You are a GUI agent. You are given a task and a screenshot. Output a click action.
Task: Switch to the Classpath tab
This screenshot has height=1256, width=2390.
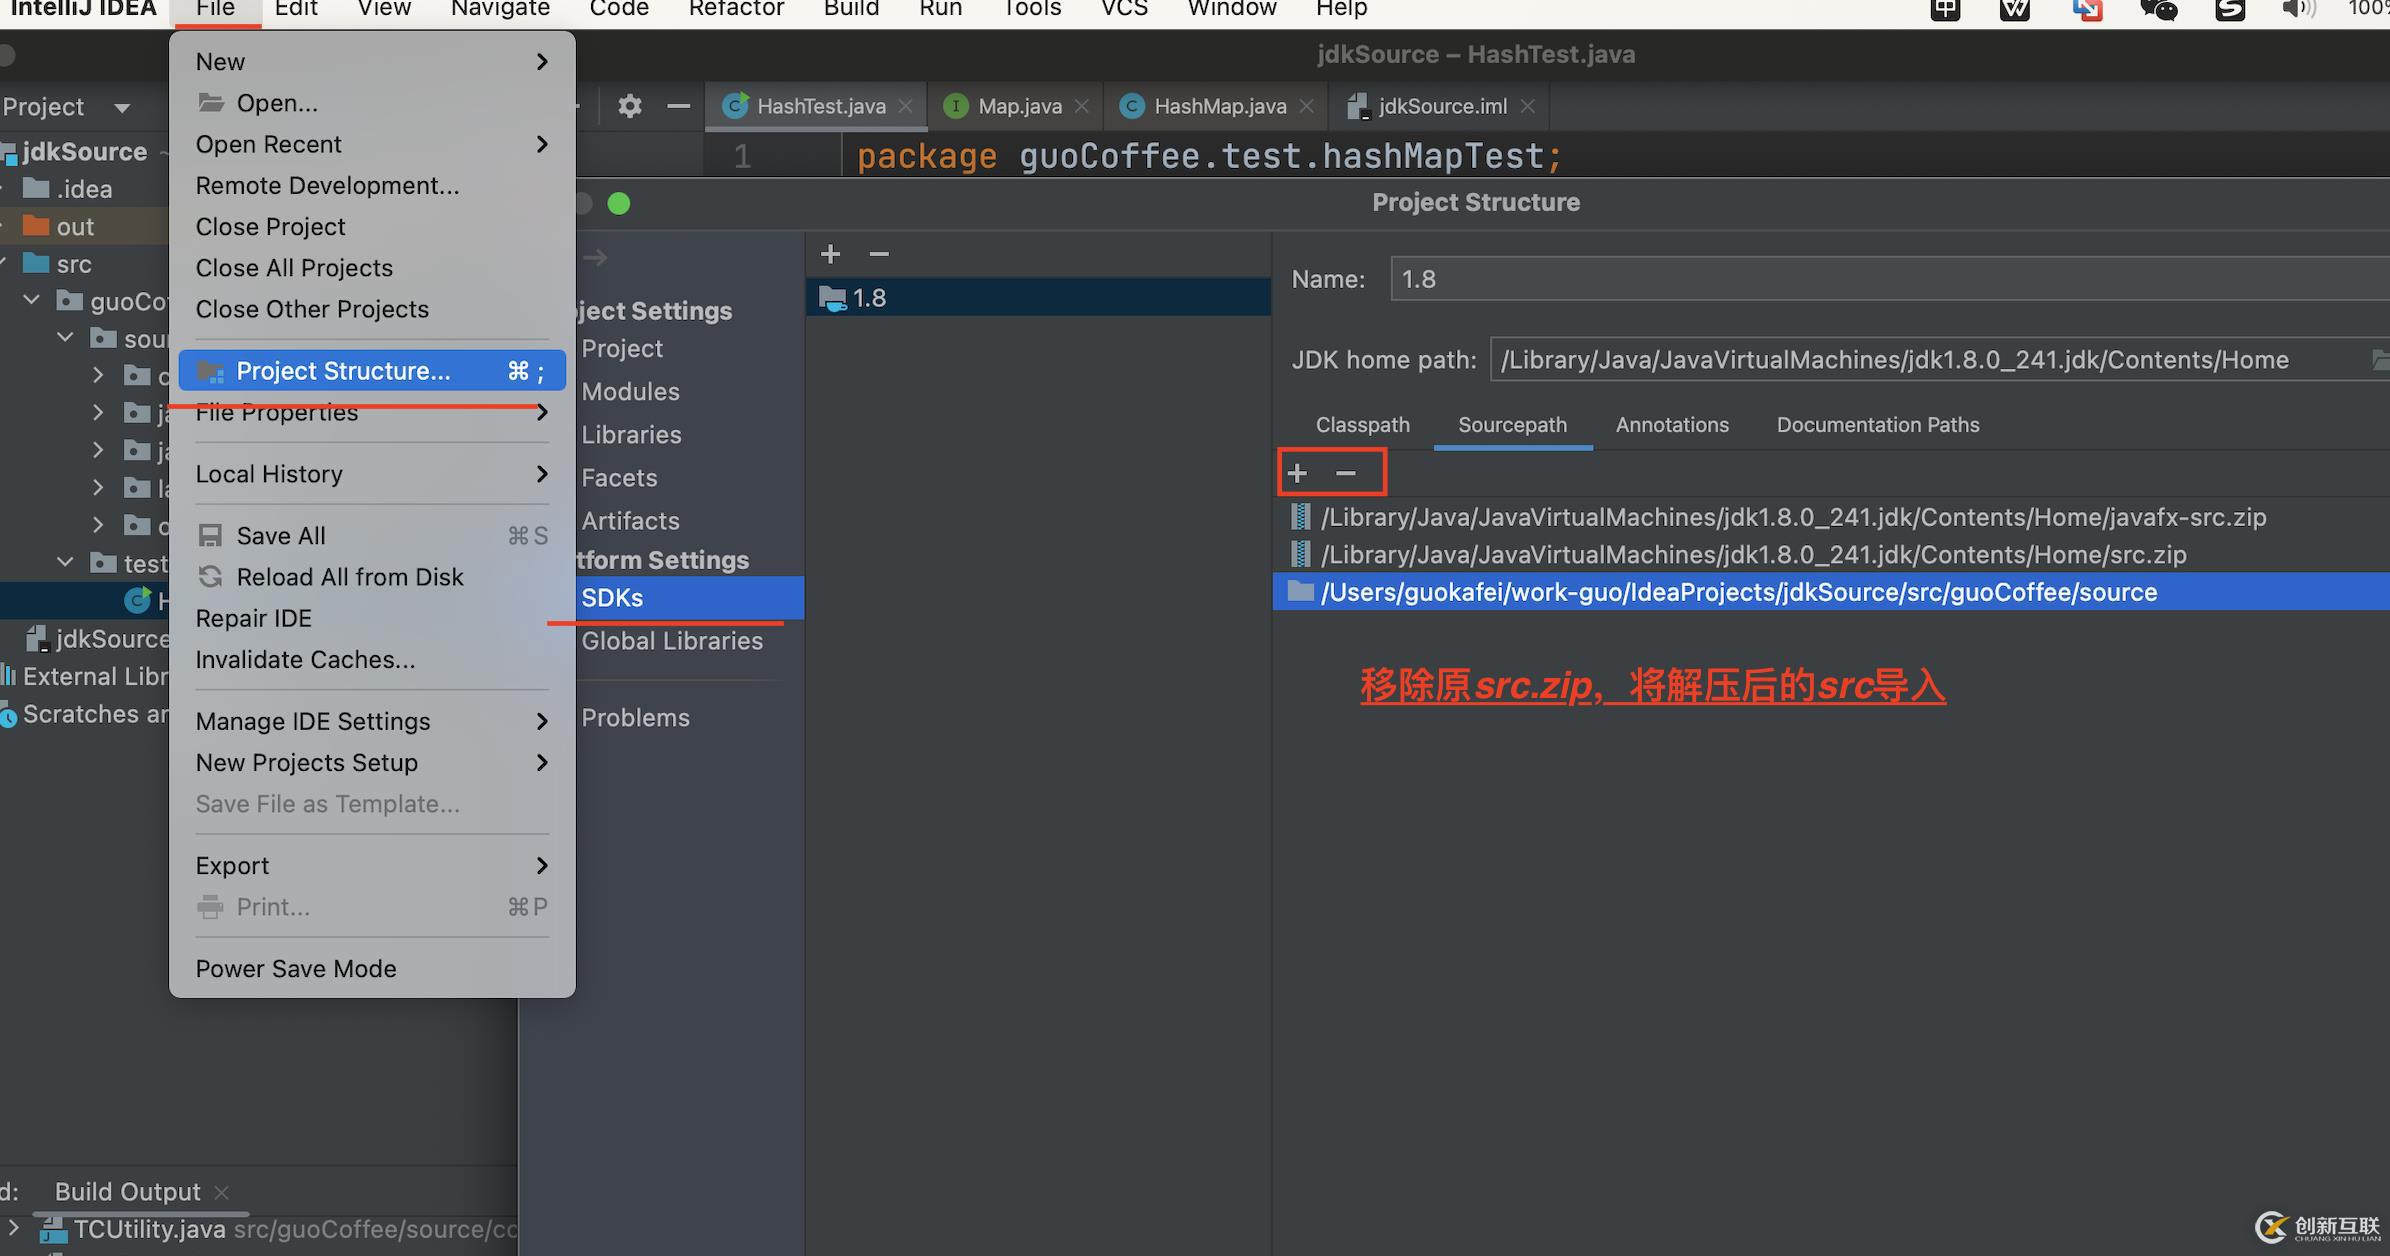[1362, 425]
